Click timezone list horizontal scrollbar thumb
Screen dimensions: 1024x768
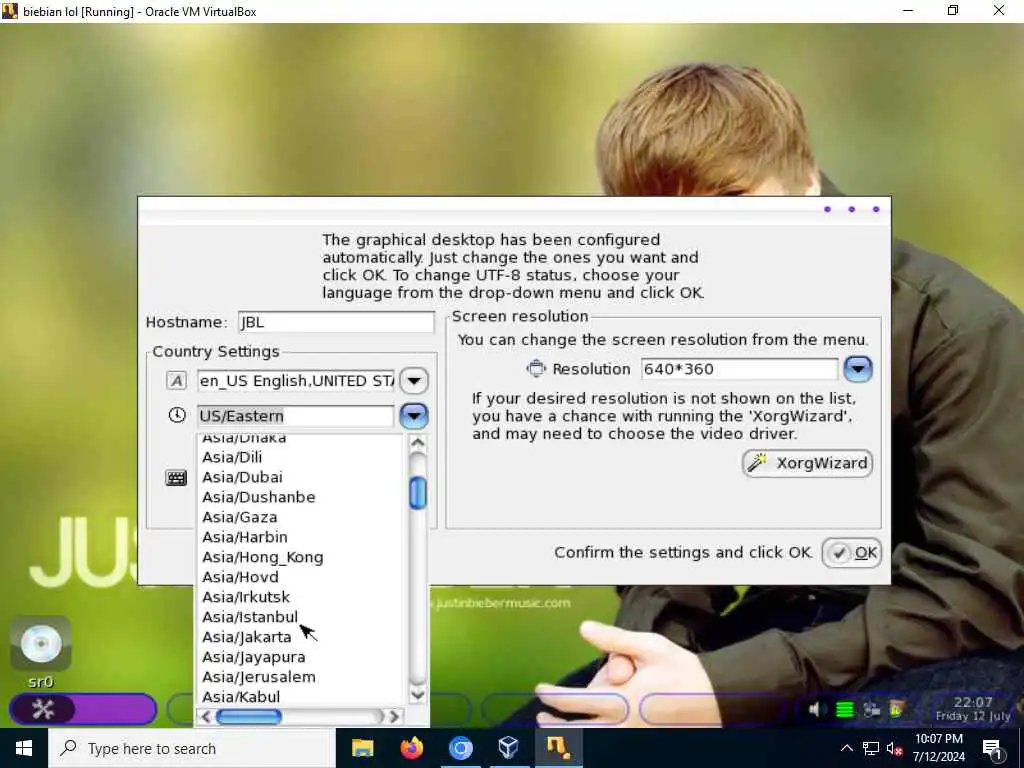(x=248, y=717)
